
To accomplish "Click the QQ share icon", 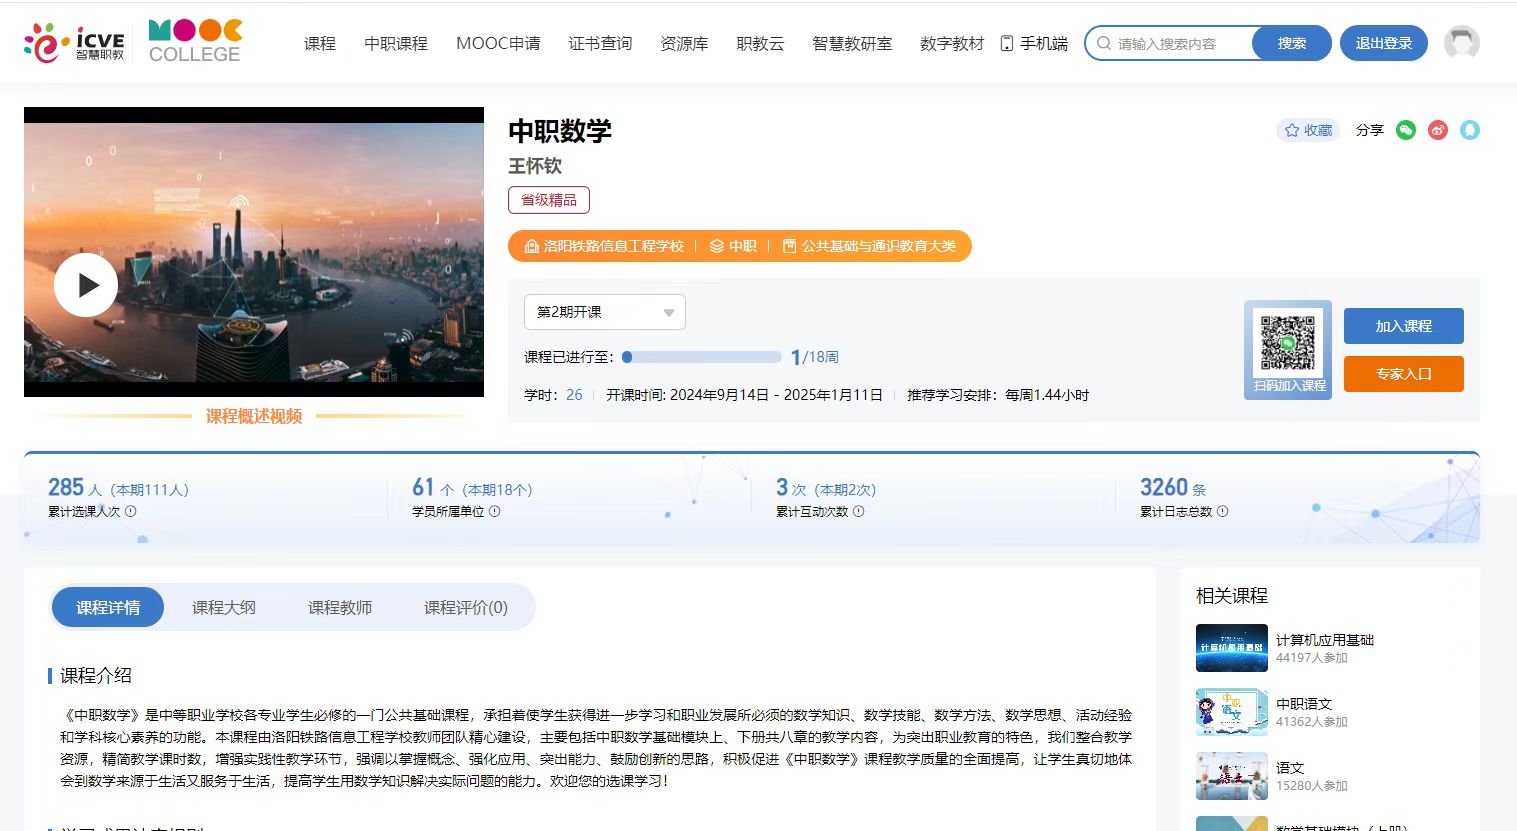I will pos(1470,130).
